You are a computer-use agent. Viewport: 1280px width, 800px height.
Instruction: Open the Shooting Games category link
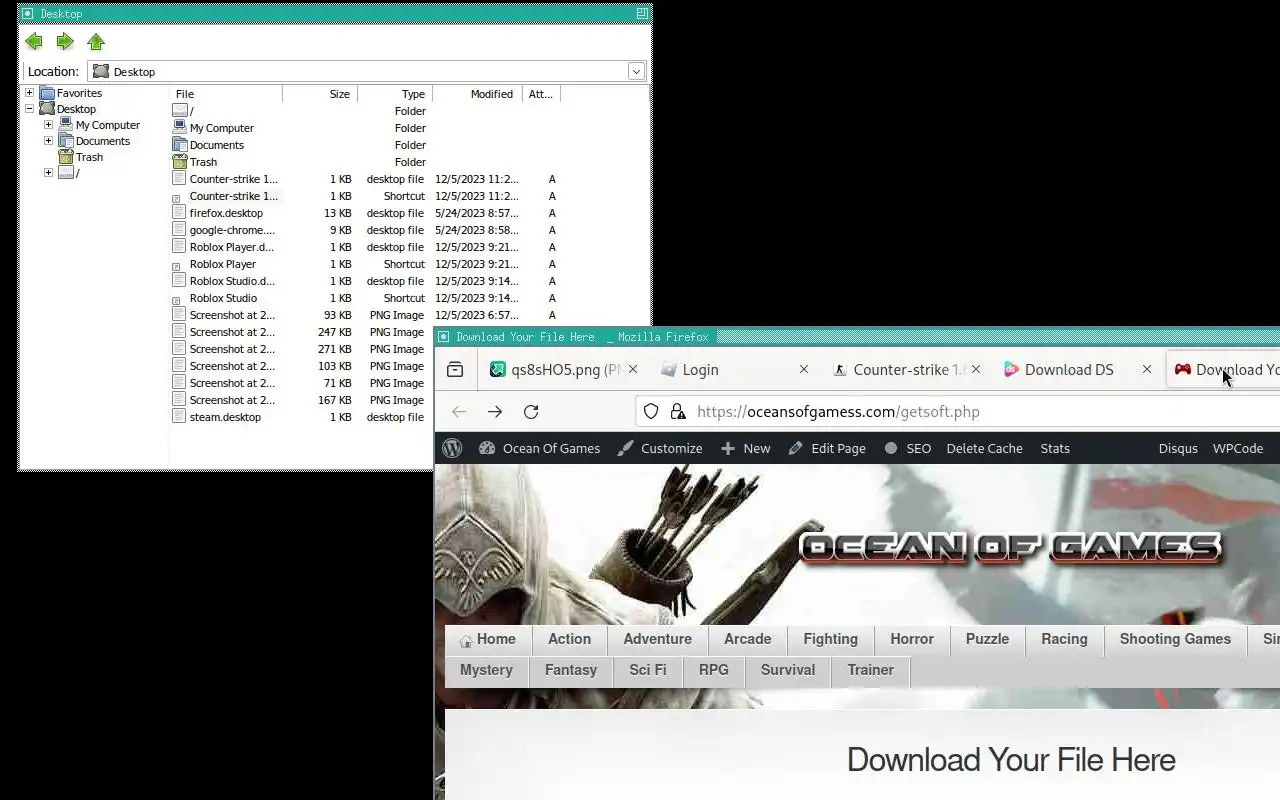[1175, 639]
